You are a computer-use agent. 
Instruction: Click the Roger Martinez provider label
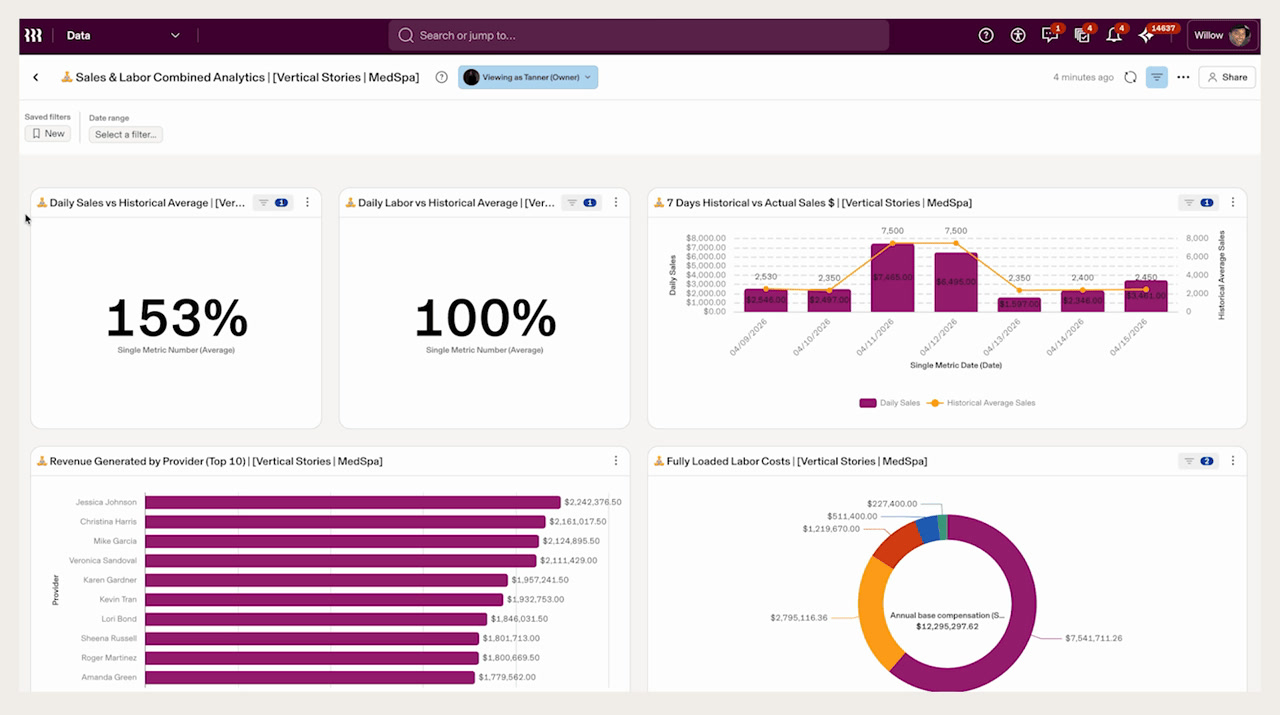pos(109,658)
